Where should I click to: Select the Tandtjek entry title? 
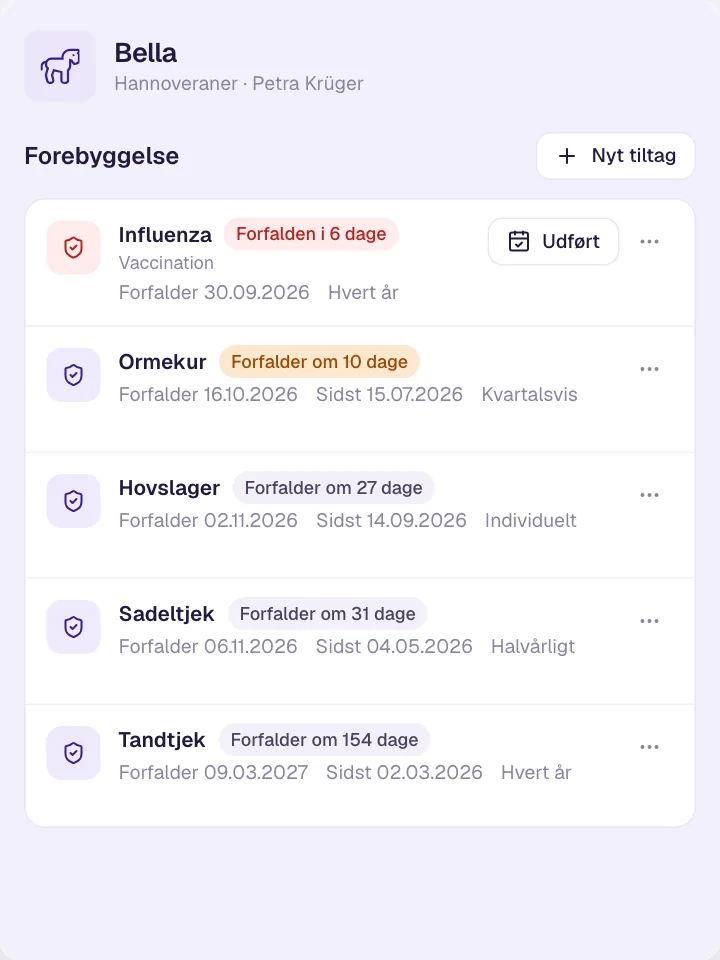pos(162,740)
